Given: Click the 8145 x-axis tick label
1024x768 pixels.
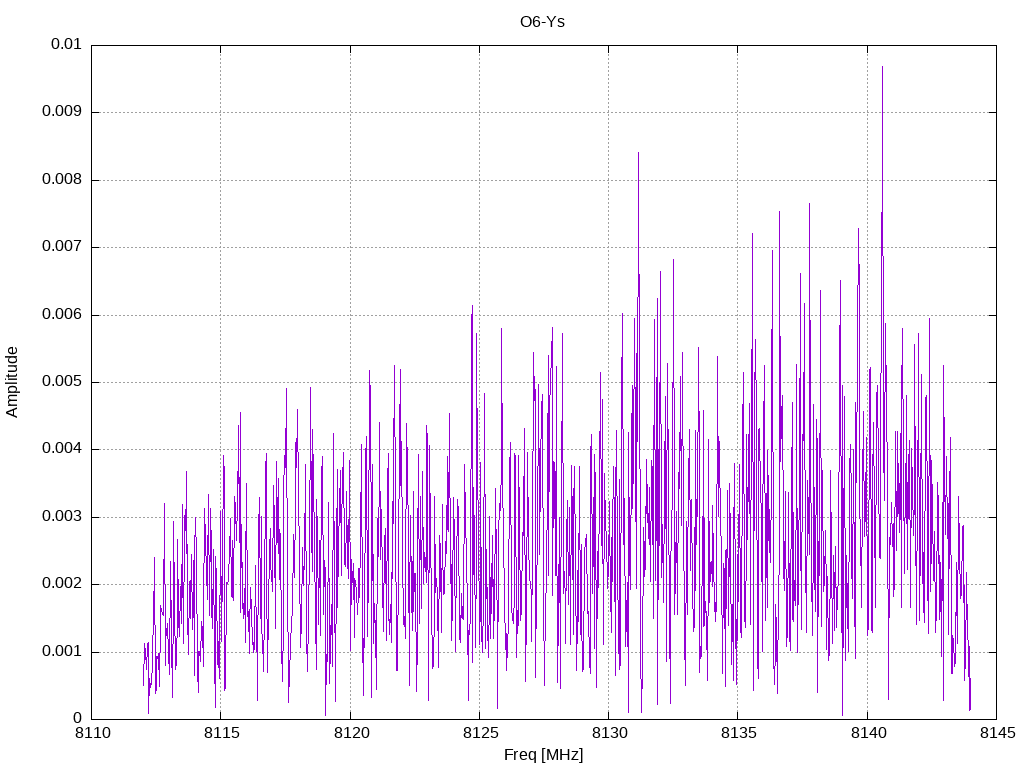Looking at the screenshot, I should tap(997, 733).
